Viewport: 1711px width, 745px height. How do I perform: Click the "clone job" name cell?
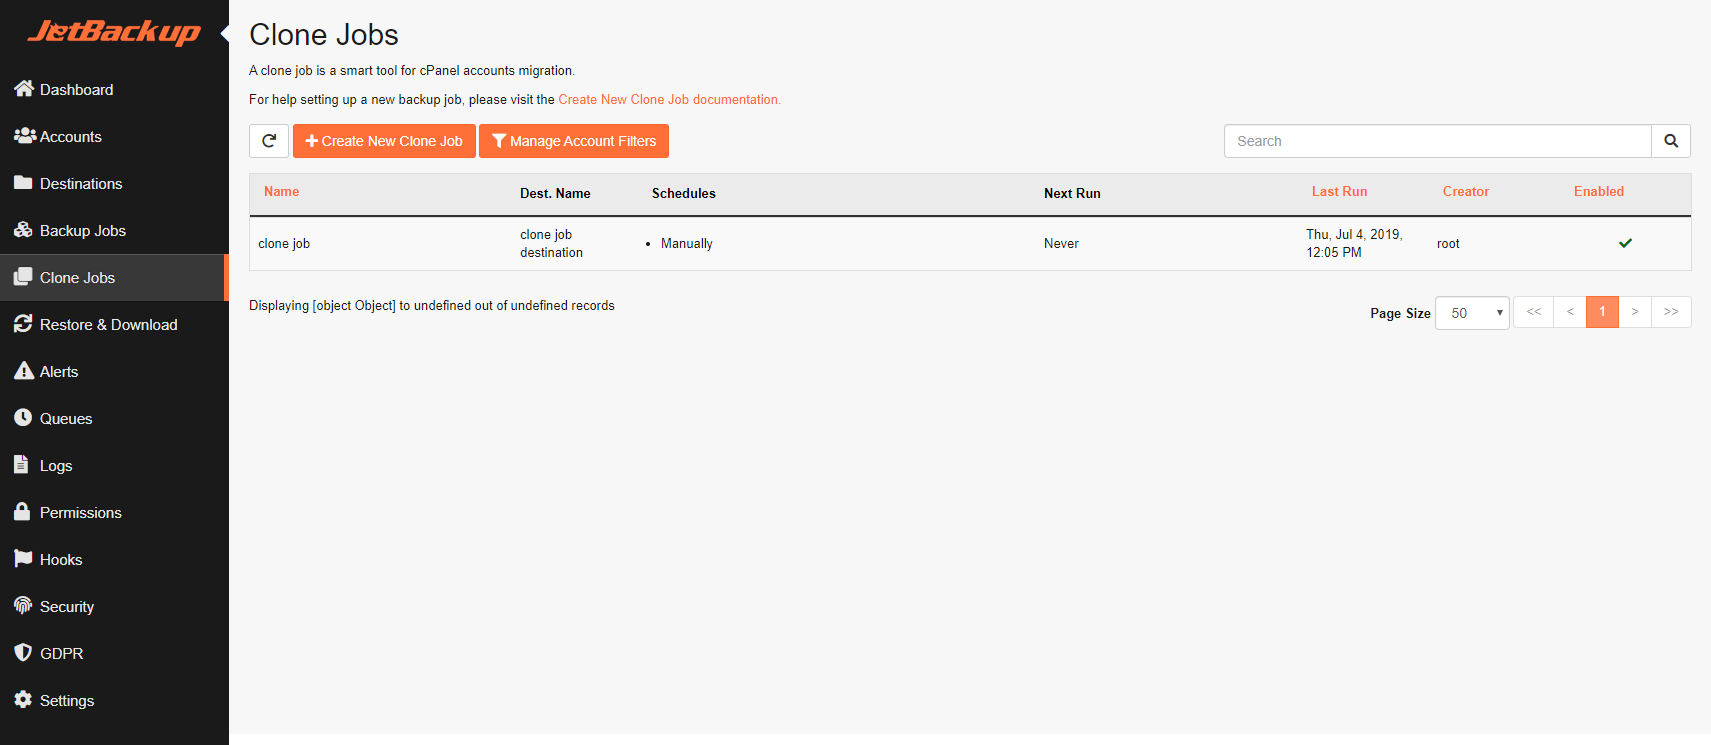tap(284, 243)
